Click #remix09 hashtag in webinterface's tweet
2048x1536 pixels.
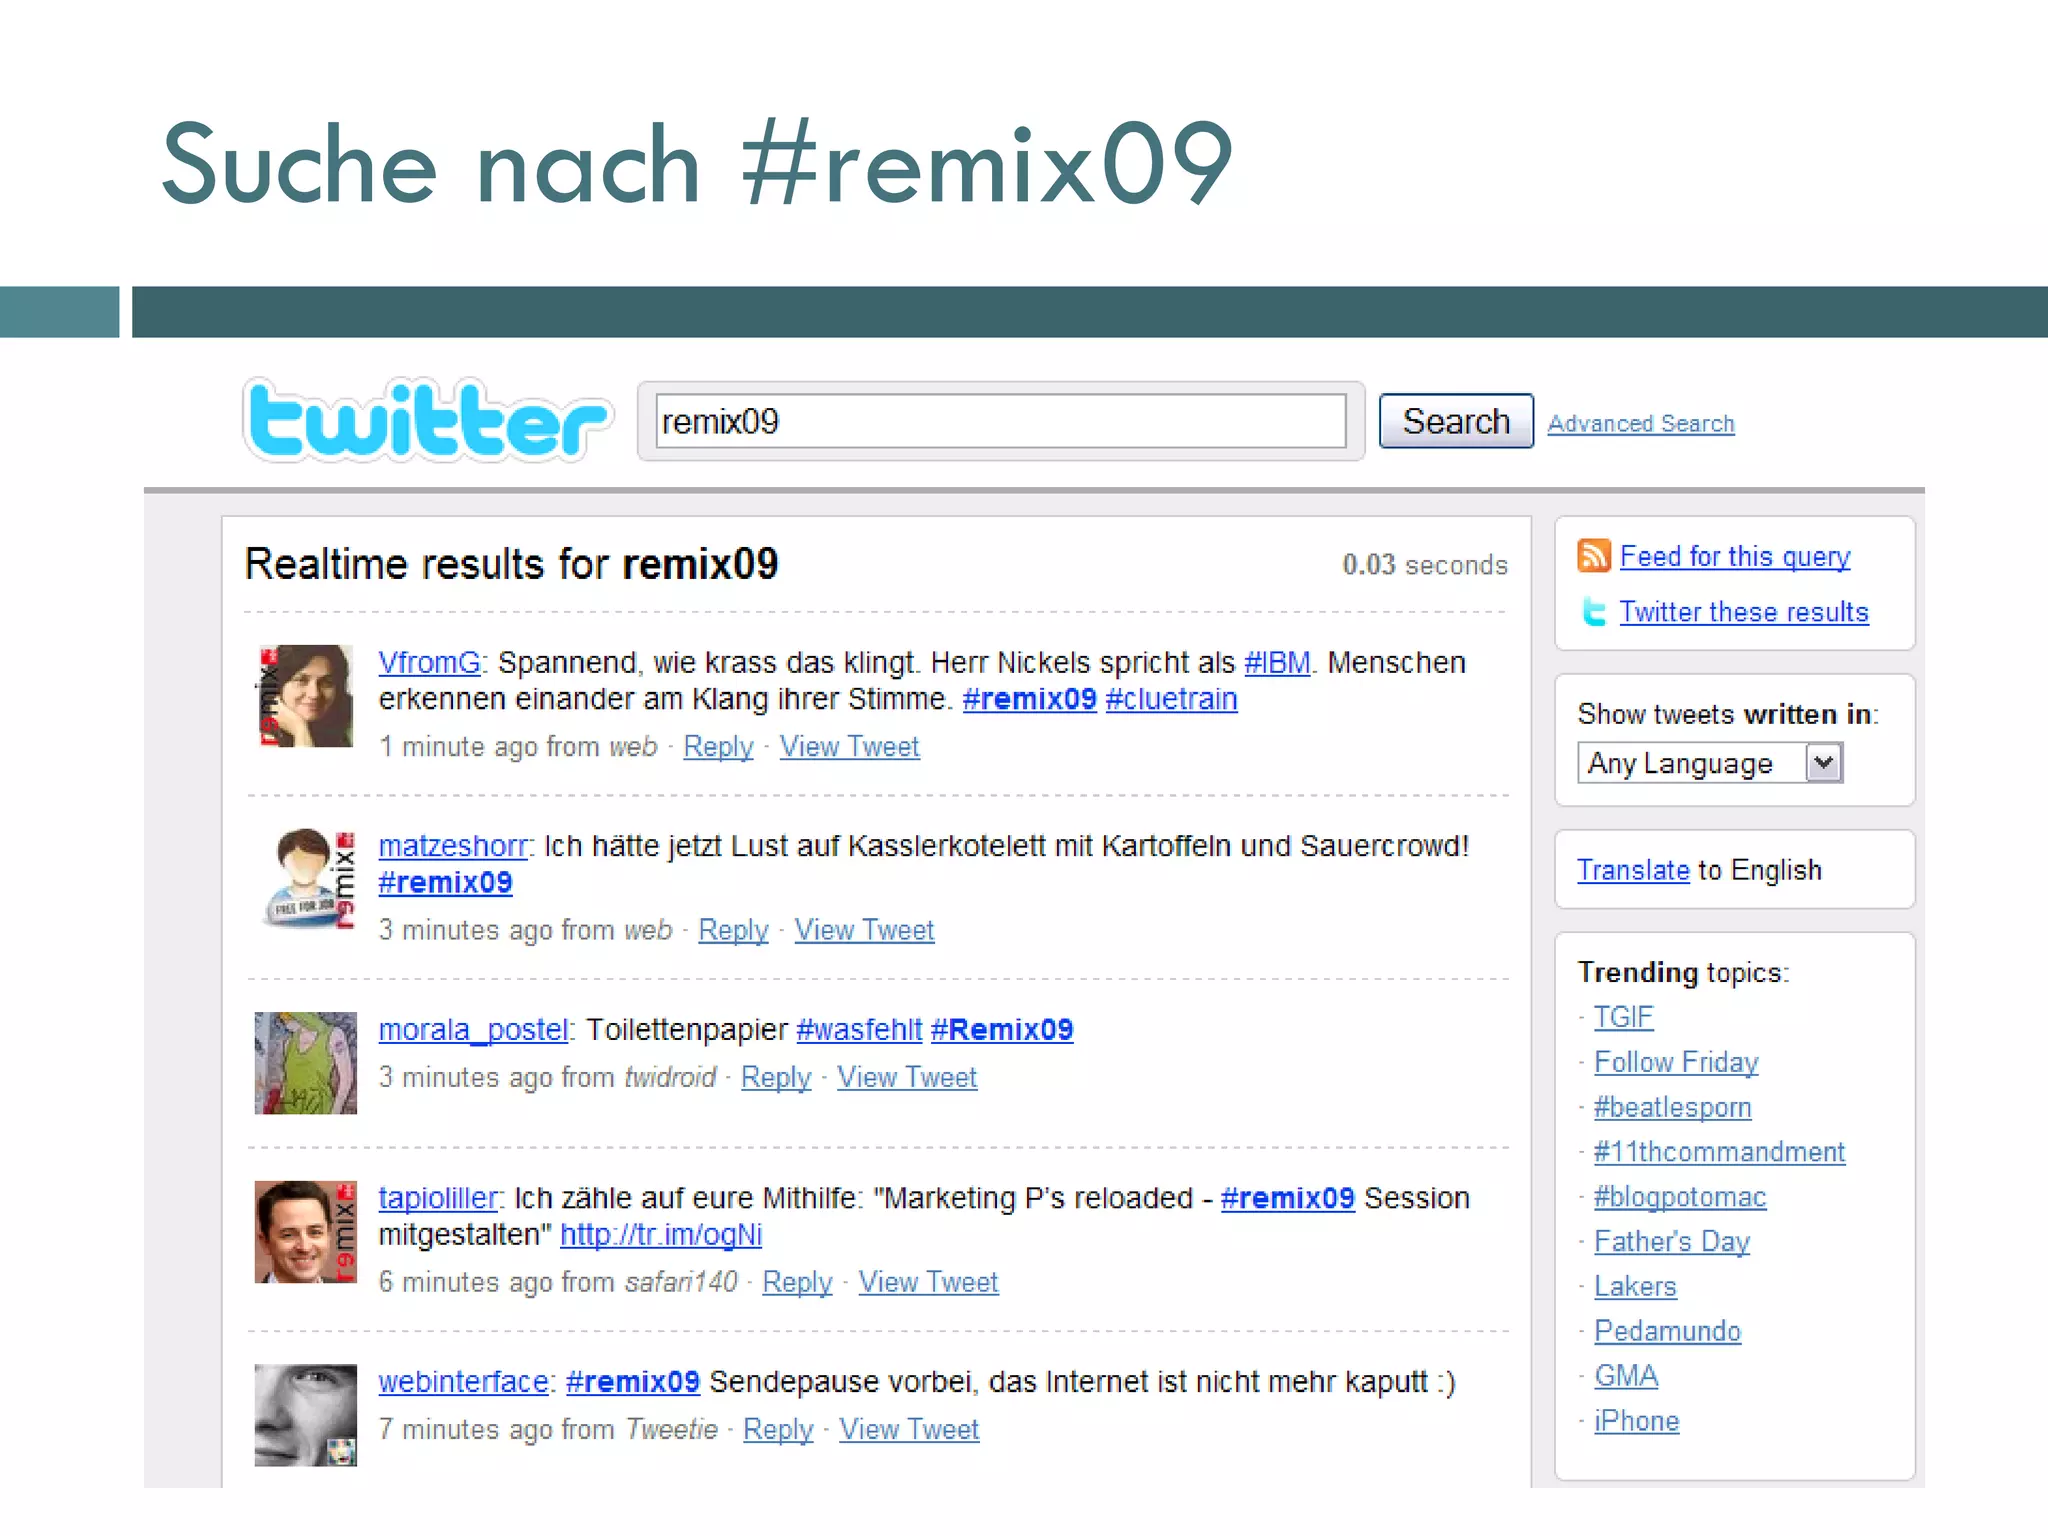click(633, 1382)
